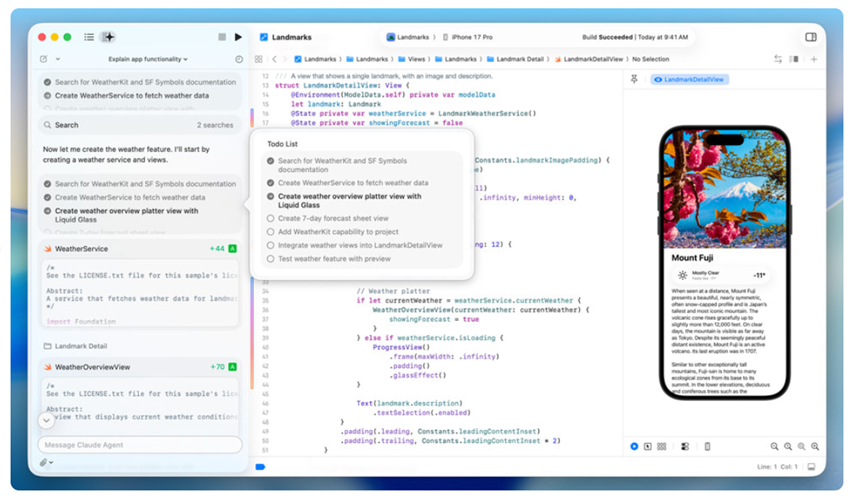Open the coding assistant sparkle panel
The width and height of the screenshot is (854, 498).
109,37
